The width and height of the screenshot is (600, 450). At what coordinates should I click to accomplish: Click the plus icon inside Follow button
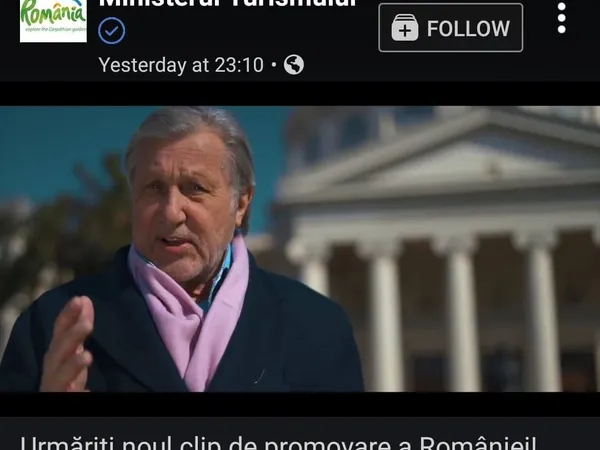(405, 28)
